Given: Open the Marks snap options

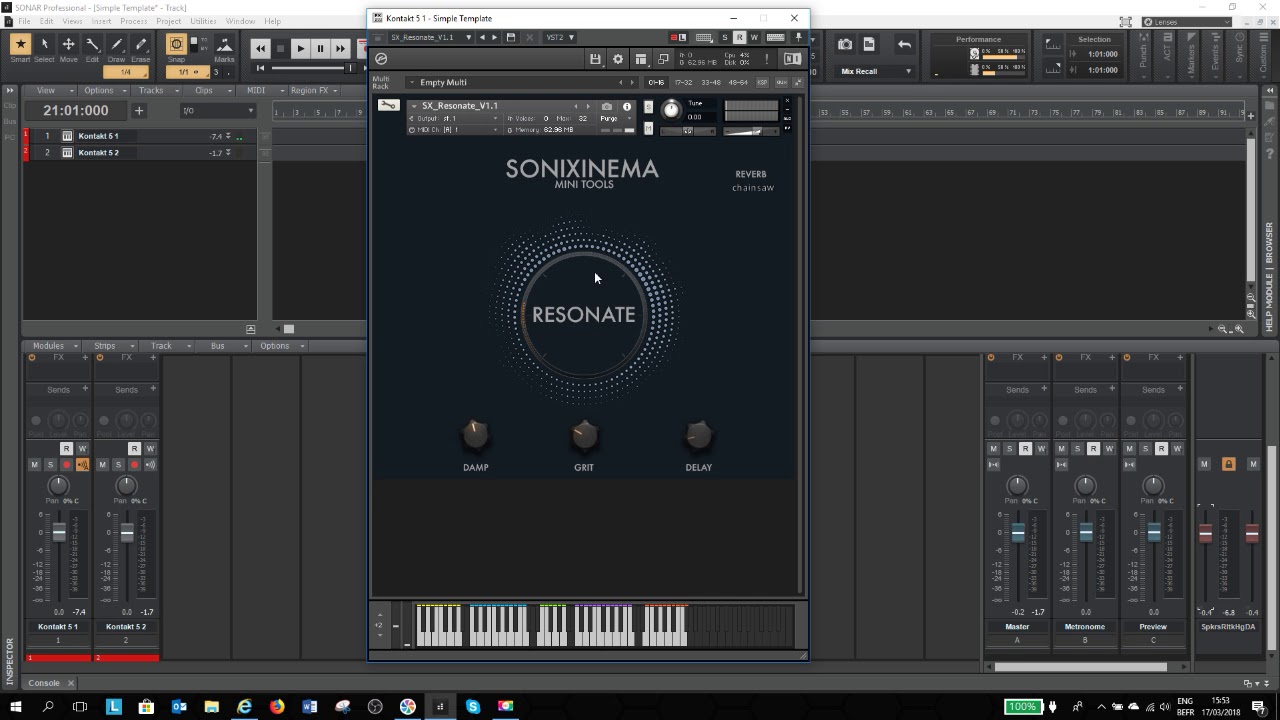Looking at the screenshot, I should [x=224, y=45].
